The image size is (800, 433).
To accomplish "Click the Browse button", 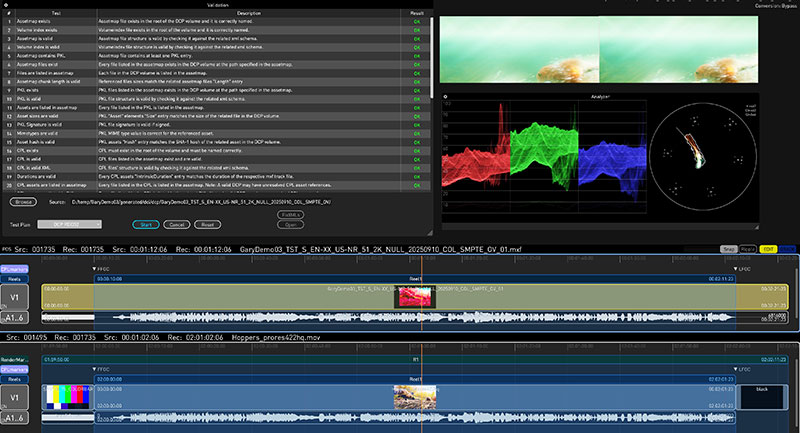I will coord(22,201).
